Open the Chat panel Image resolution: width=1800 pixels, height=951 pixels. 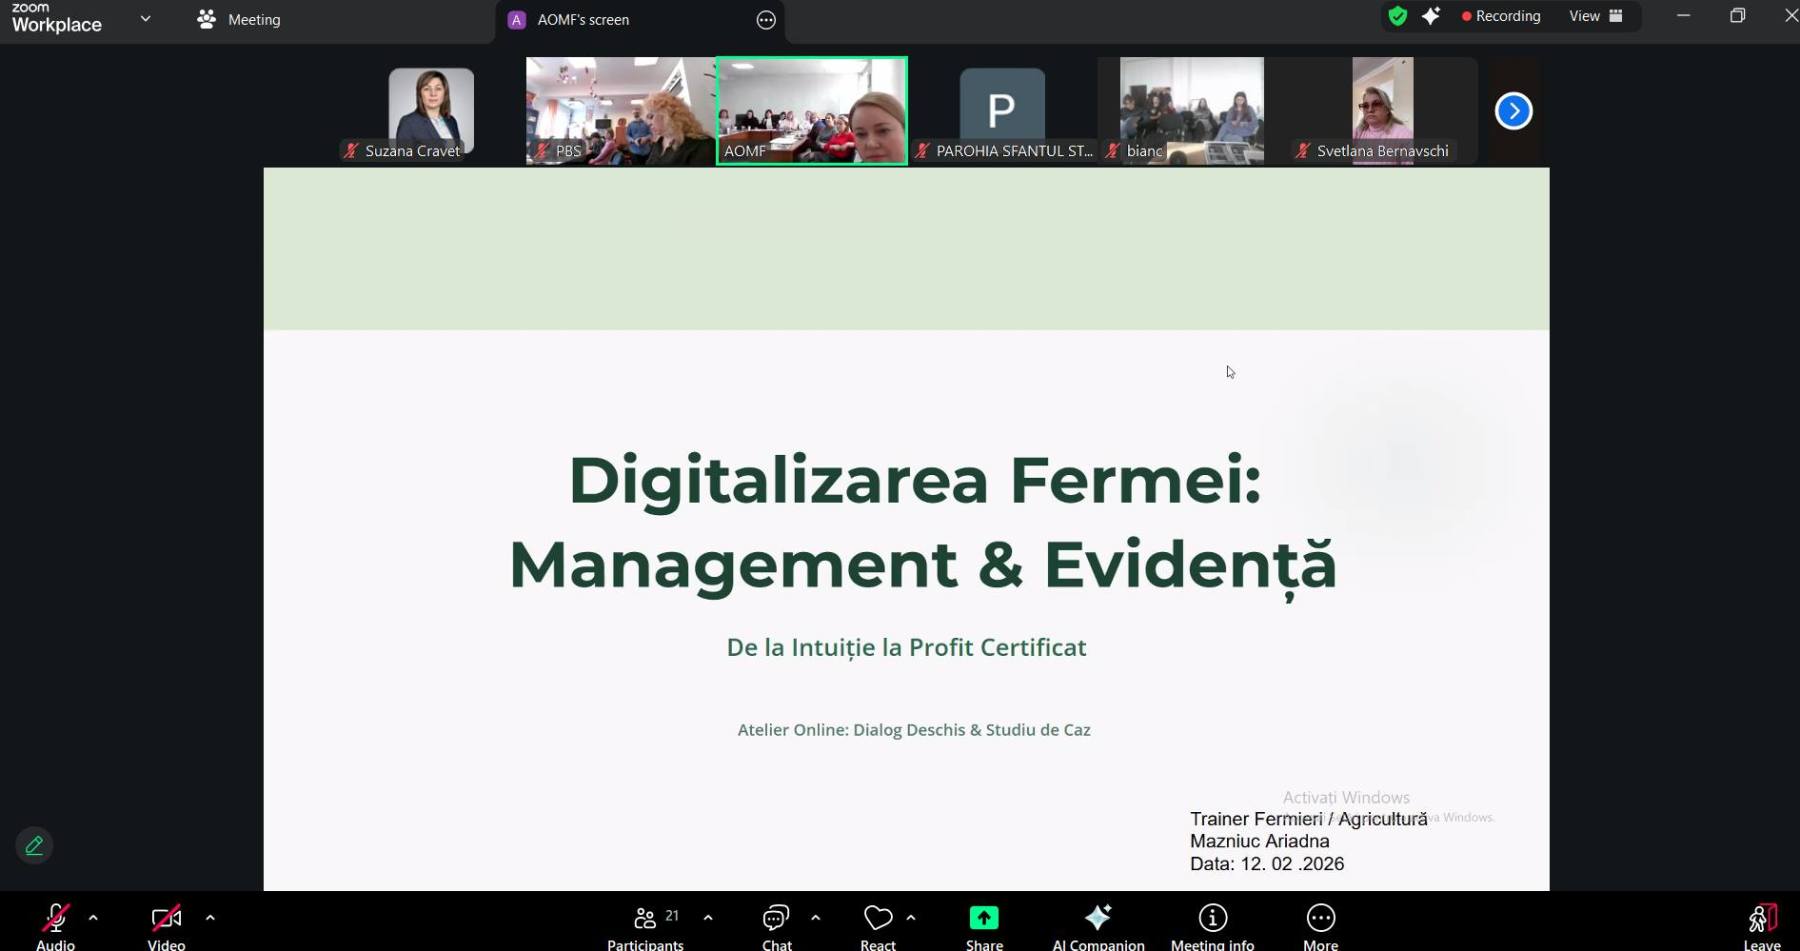776,926
